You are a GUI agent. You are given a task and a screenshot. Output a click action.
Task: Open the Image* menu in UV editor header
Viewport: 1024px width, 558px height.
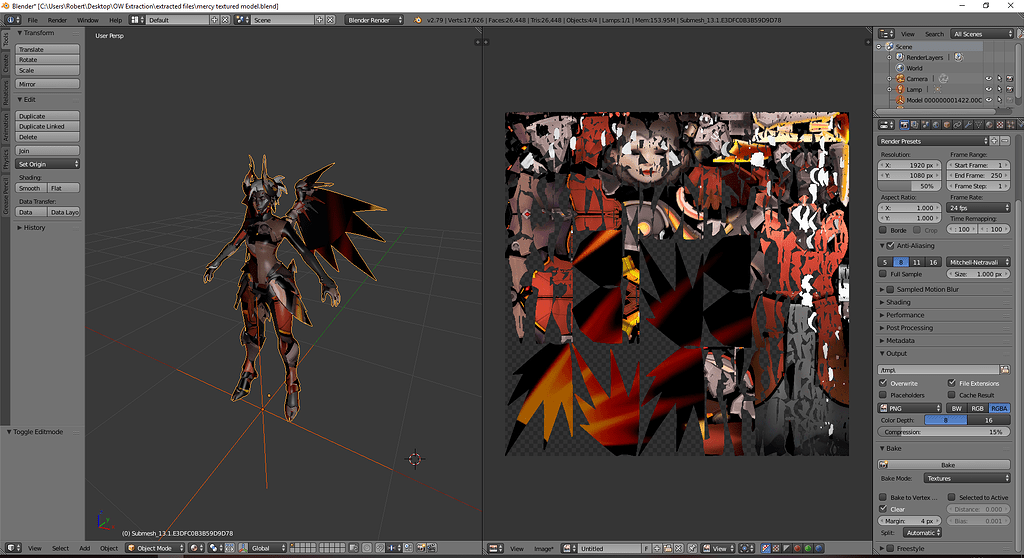tap(543, 549)
